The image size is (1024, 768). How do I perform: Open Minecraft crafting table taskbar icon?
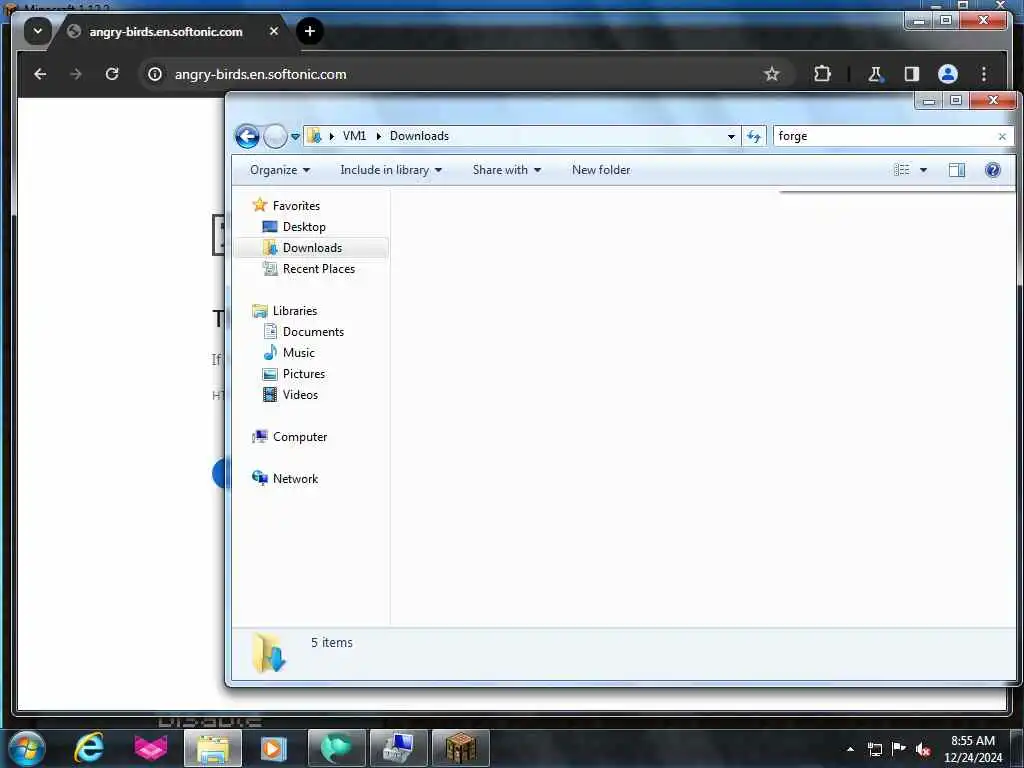(461, 748)
